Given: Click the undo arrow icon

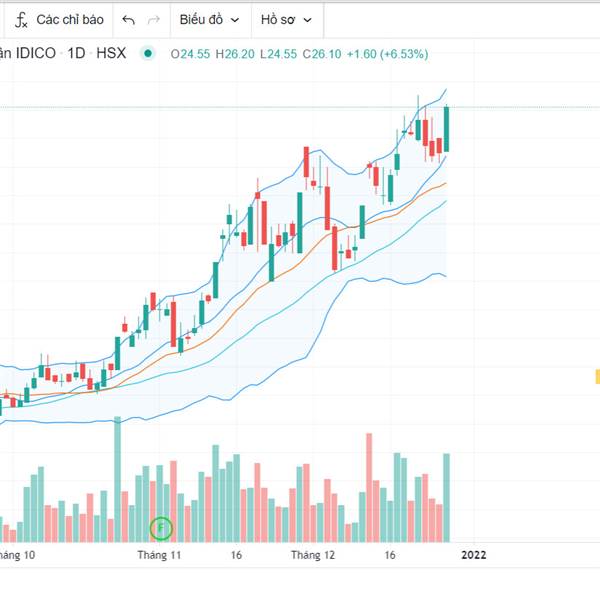Looking at the screenshot, I should click(129, 20).
